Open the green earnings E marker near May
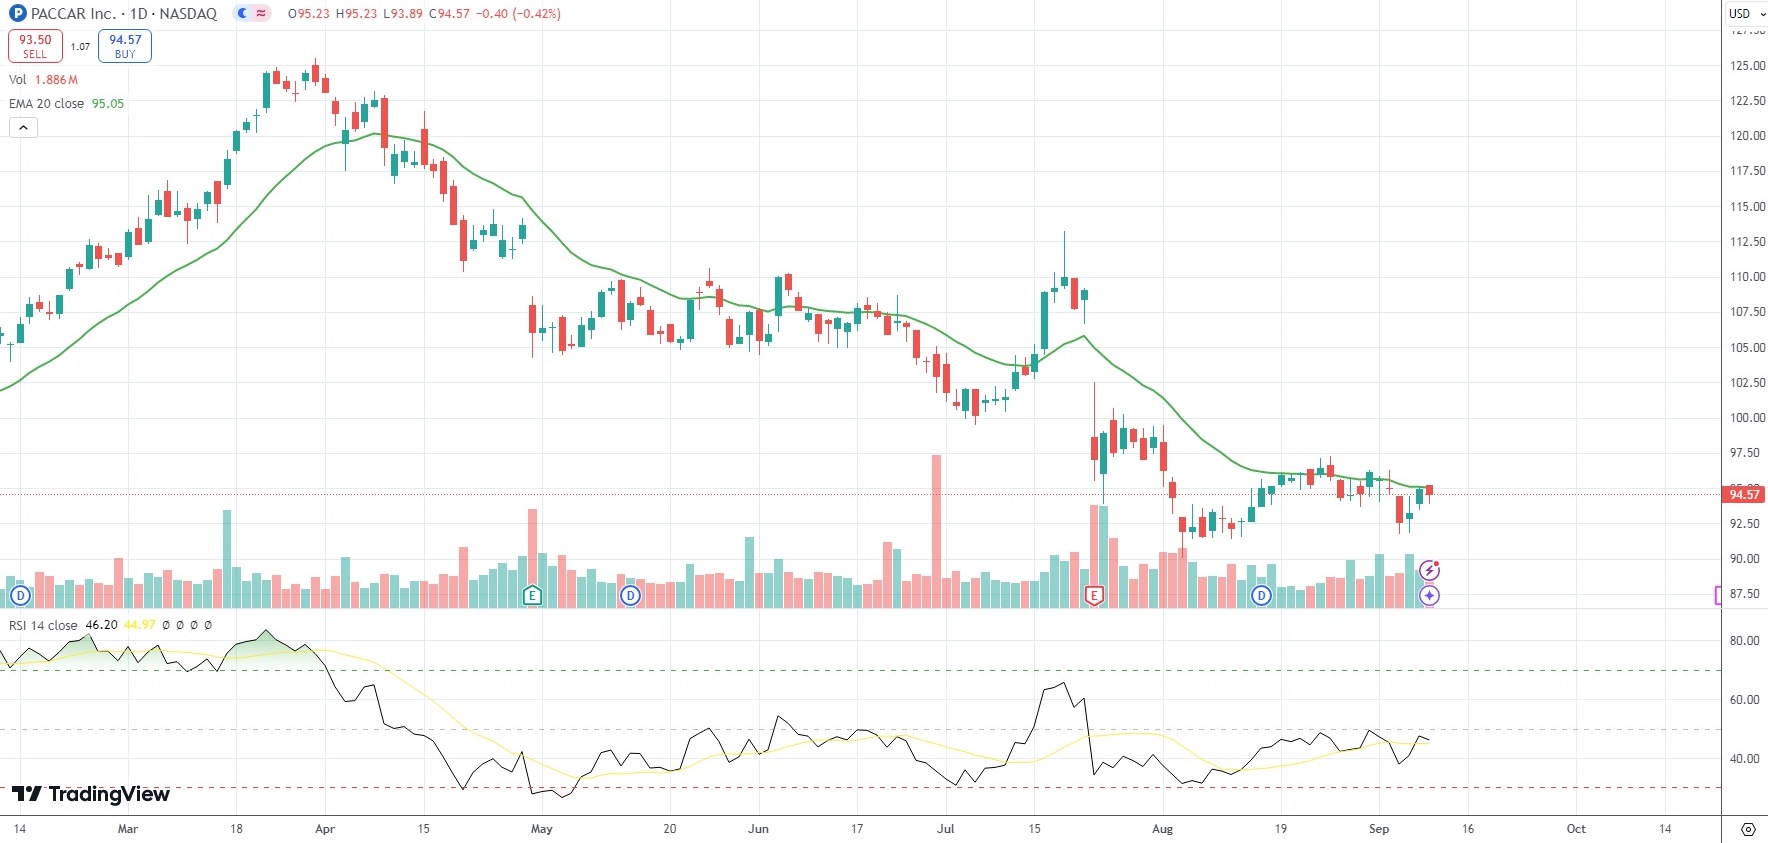The image size is (1768, 843). pyautogui.click(x=532, y=596)
